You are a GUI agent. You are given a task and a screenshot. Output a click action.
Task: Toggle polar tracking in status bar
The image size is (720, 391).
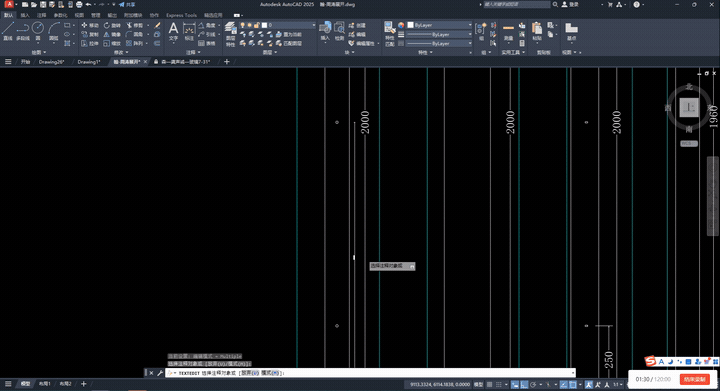tap(534, 385)
